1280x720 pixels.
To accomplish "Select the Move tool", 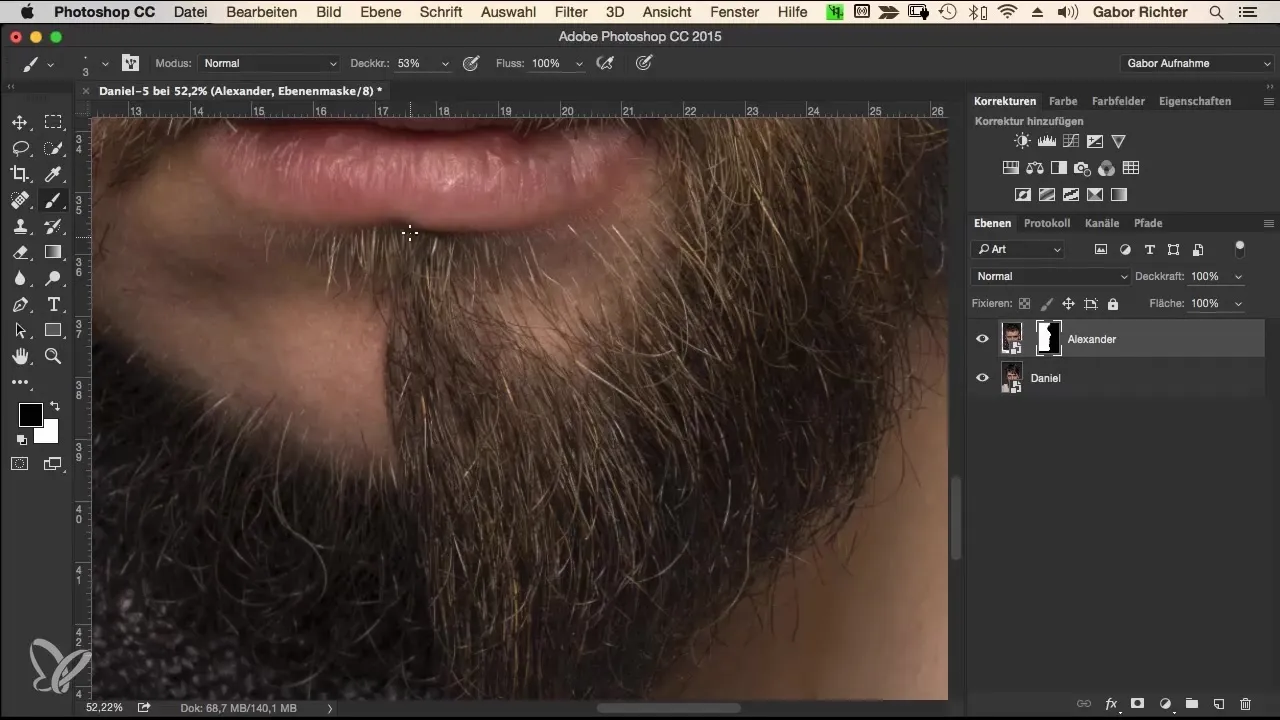I will (x=19, y=122).
